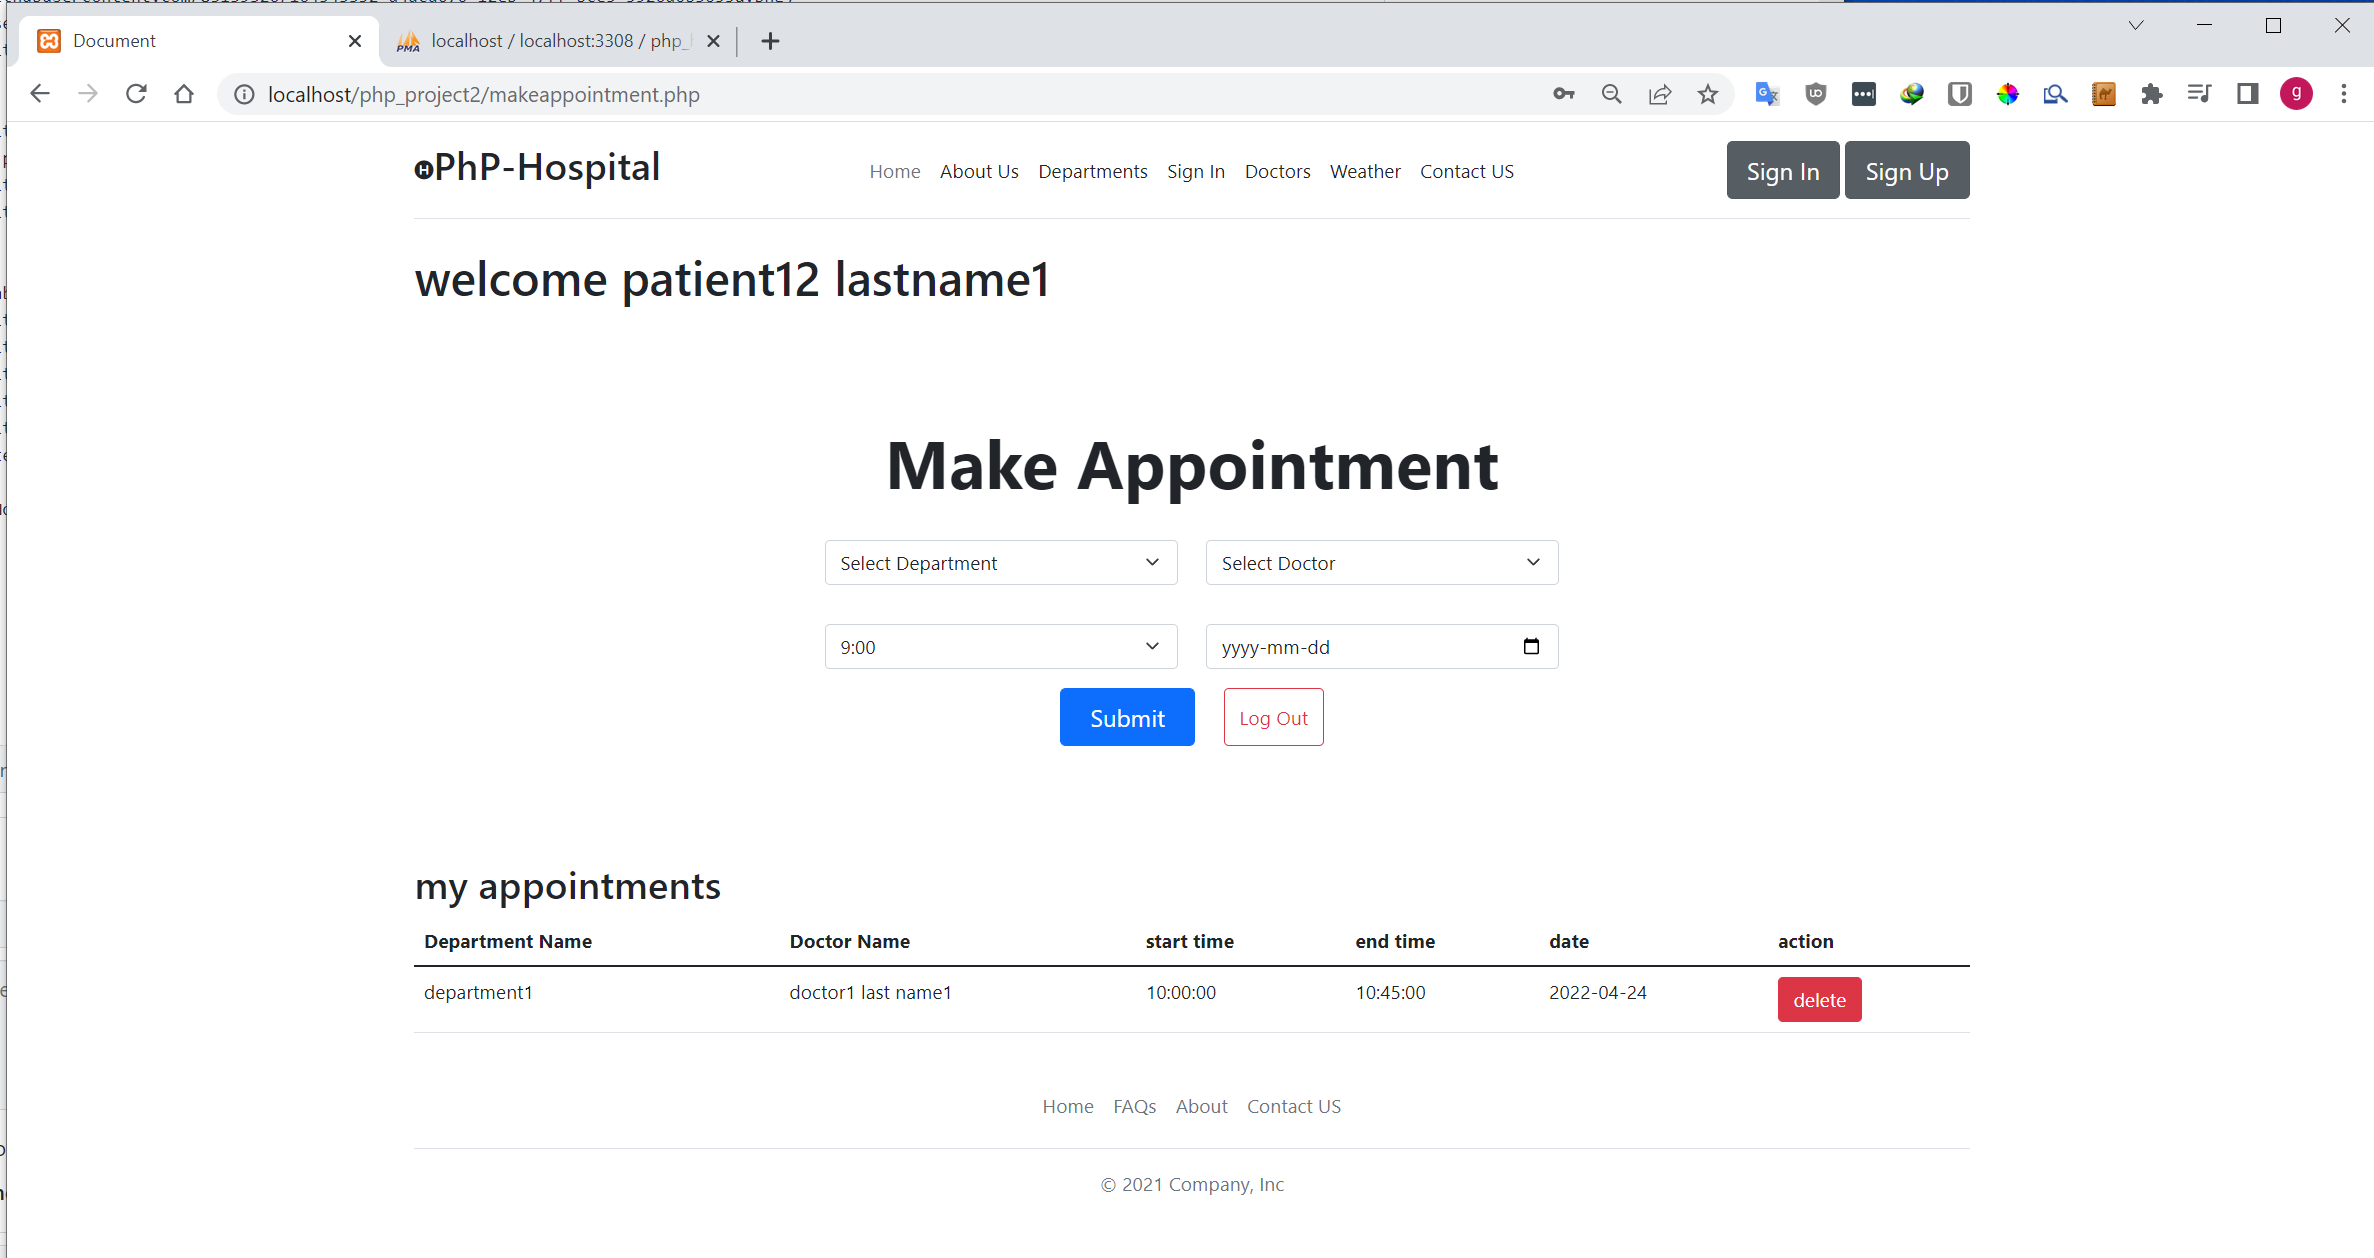The image size is (2374, 1258).
Task: Click the Log Out button
Action: click(1273, 717)
